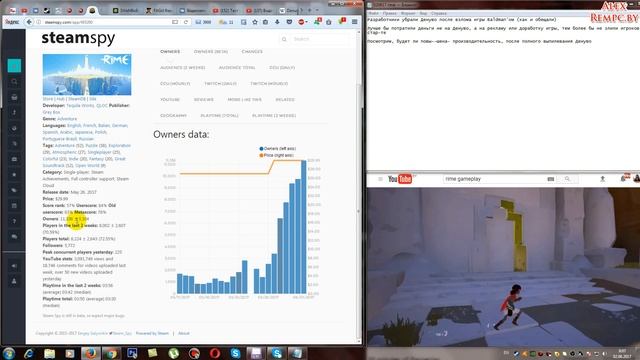Image resolution: width=640 pixels, height=360 pixels.
Task: Click the Powered by Steam footer link
Action: pyautogui.click(x=152, y=333)
